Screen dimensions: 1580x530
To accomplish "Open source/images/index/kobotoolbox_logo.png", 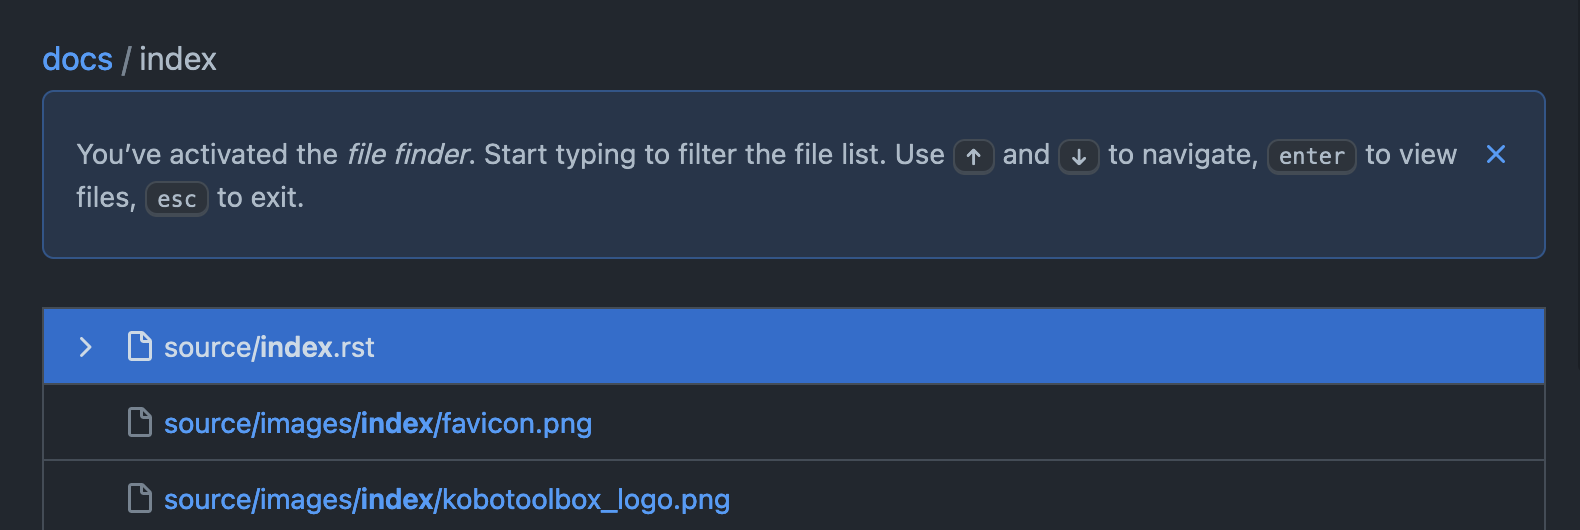I will pos(447,499).
